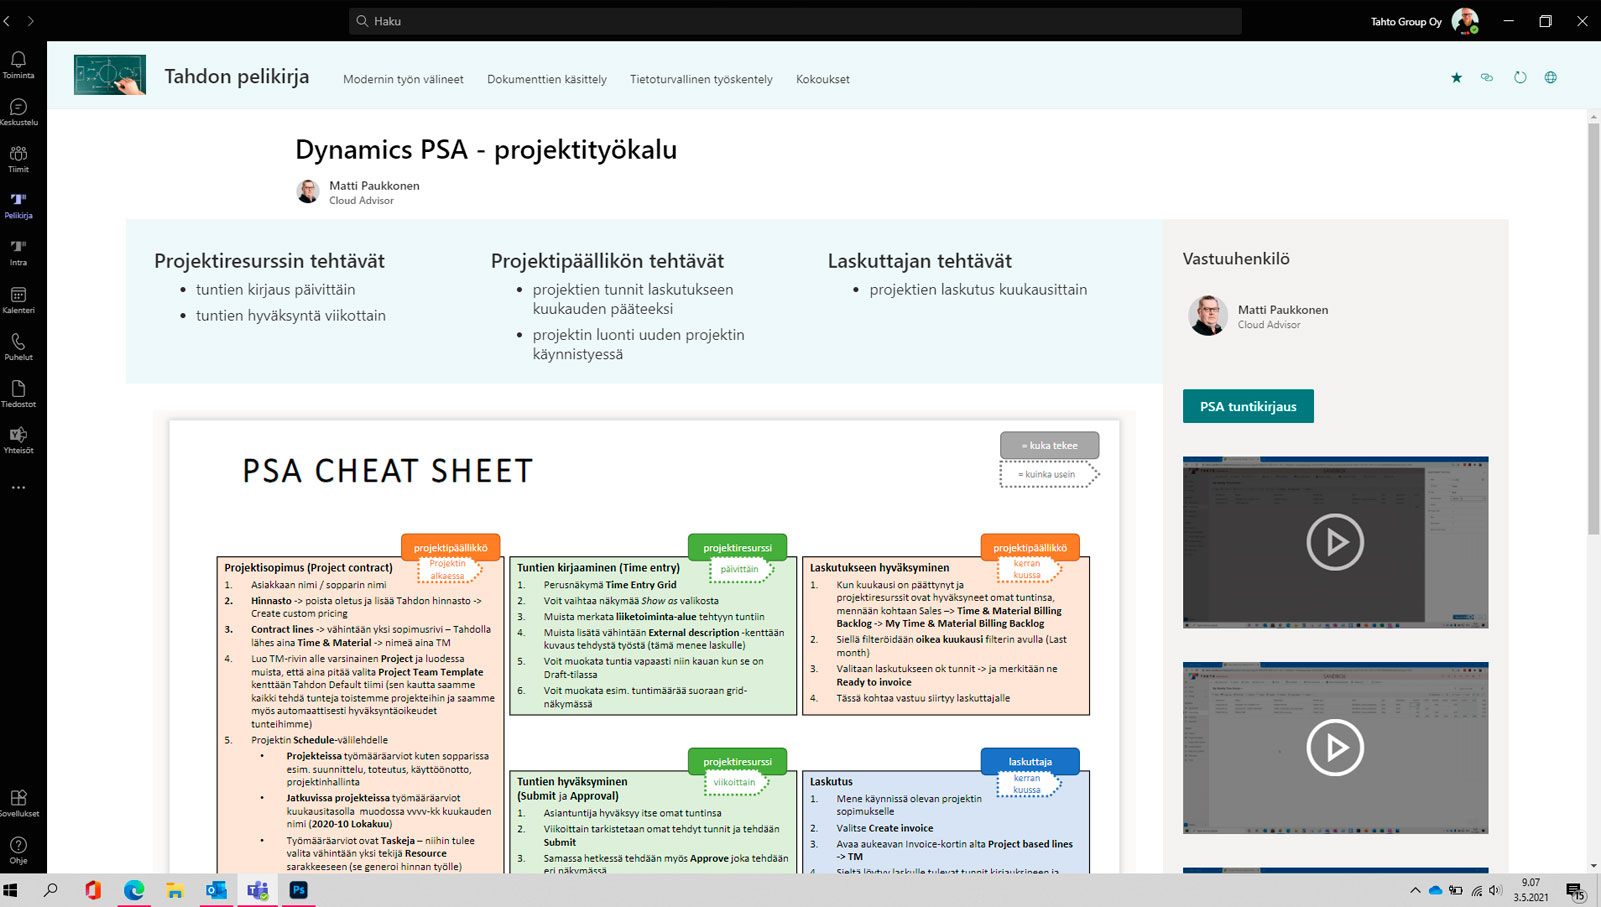Open taskbar search magnifier
This screenshot has width=1601, height=907.
point(51,890)
